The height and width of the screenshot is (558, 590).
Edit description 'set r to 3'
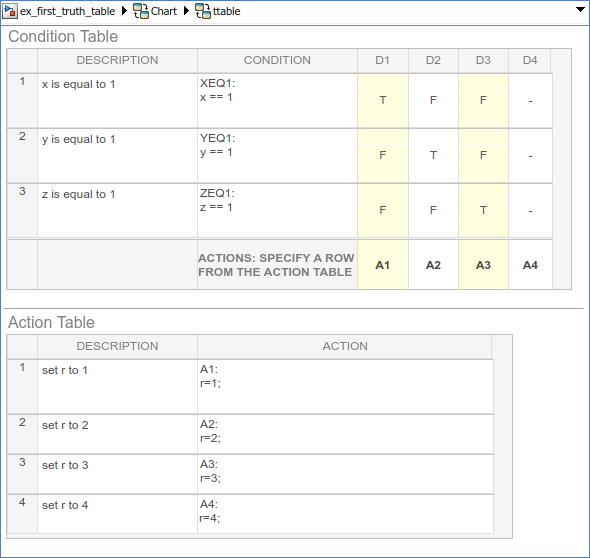click(117, 474)
